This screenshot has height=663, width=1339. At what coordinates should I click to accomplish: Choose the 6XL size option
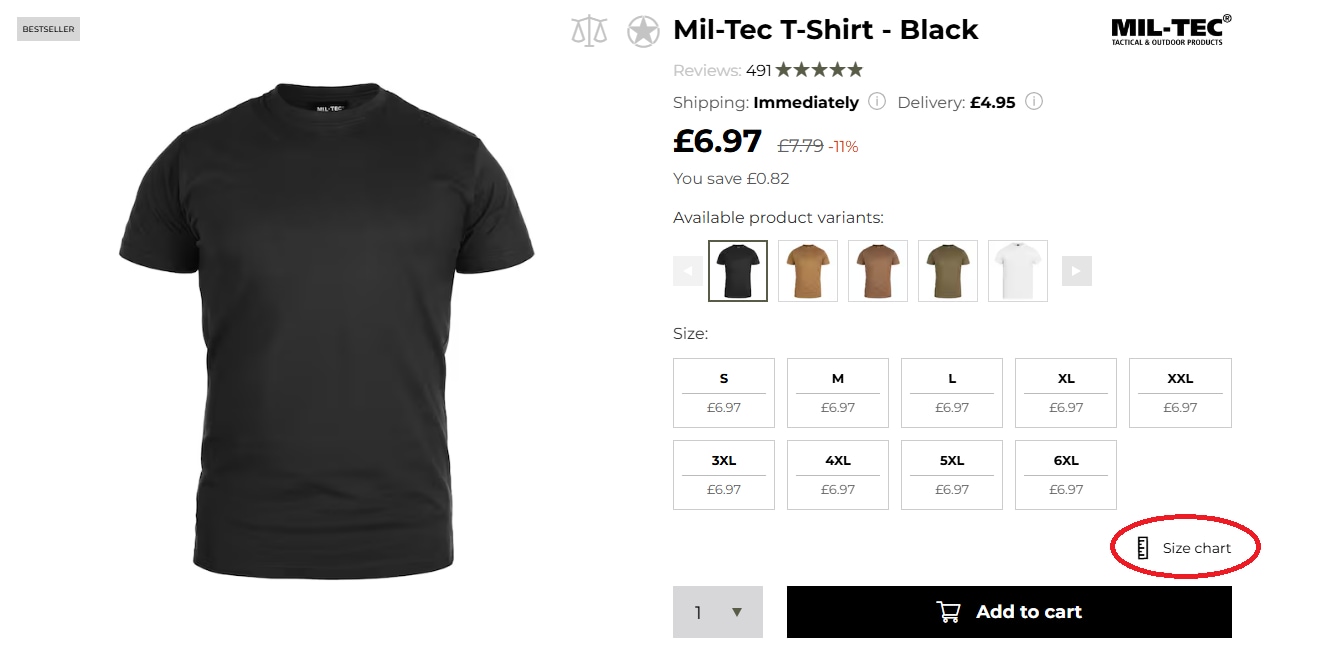pos(1065,474)
